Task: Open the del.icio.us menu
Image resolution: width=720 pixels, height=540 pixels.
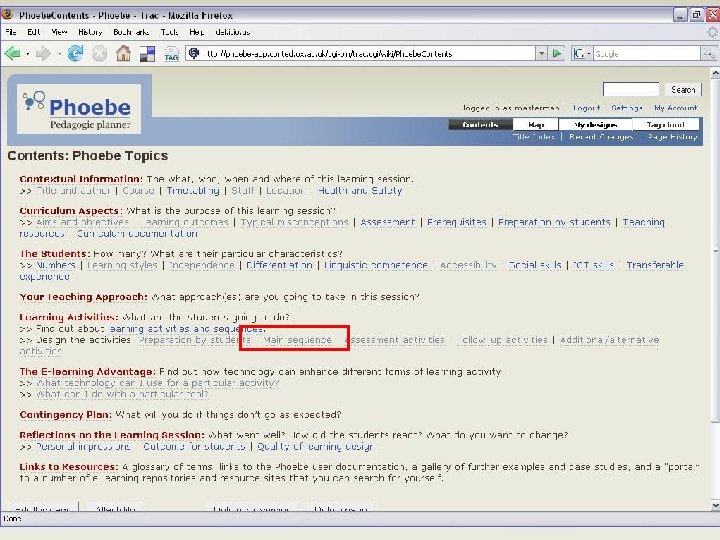Action: click(x=232, y=32)
